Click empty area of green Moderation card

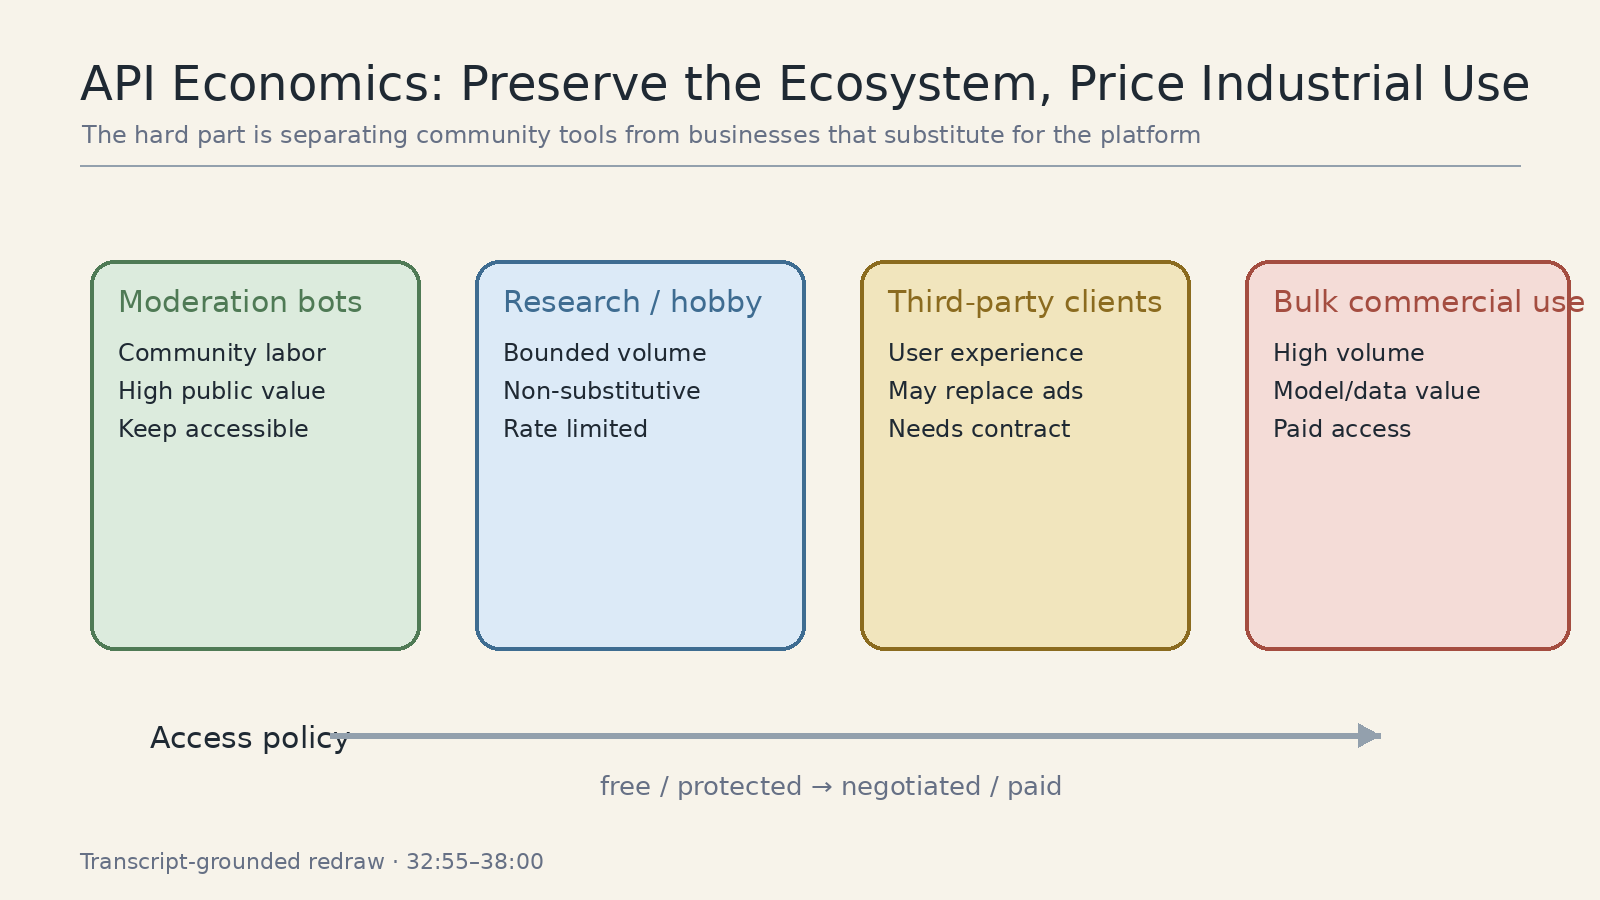255,545
